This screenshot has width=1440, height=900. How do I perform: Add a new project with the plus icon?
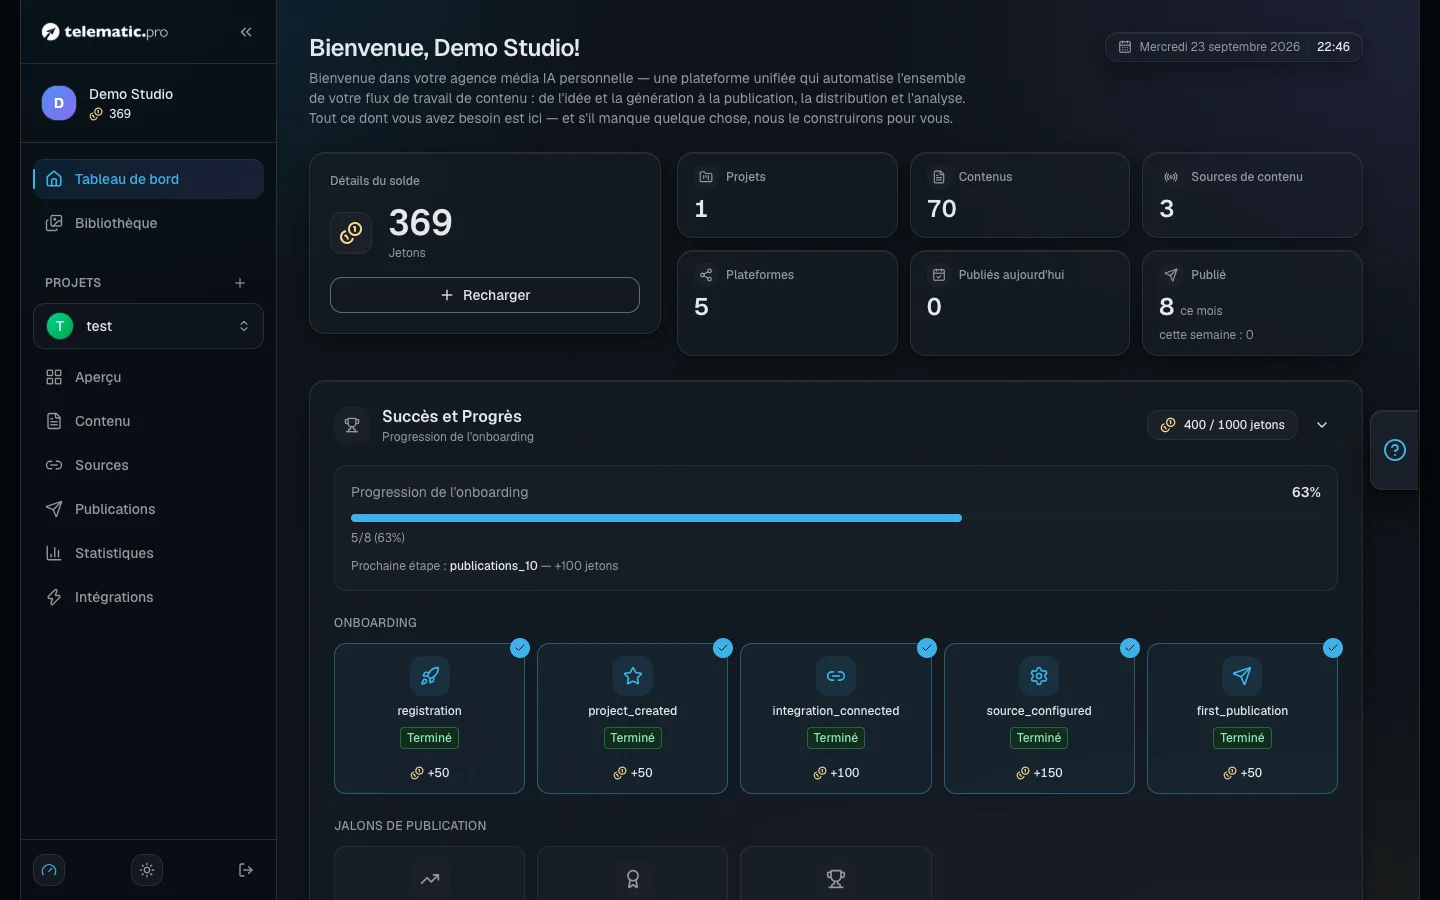click(x=240, y=283)
